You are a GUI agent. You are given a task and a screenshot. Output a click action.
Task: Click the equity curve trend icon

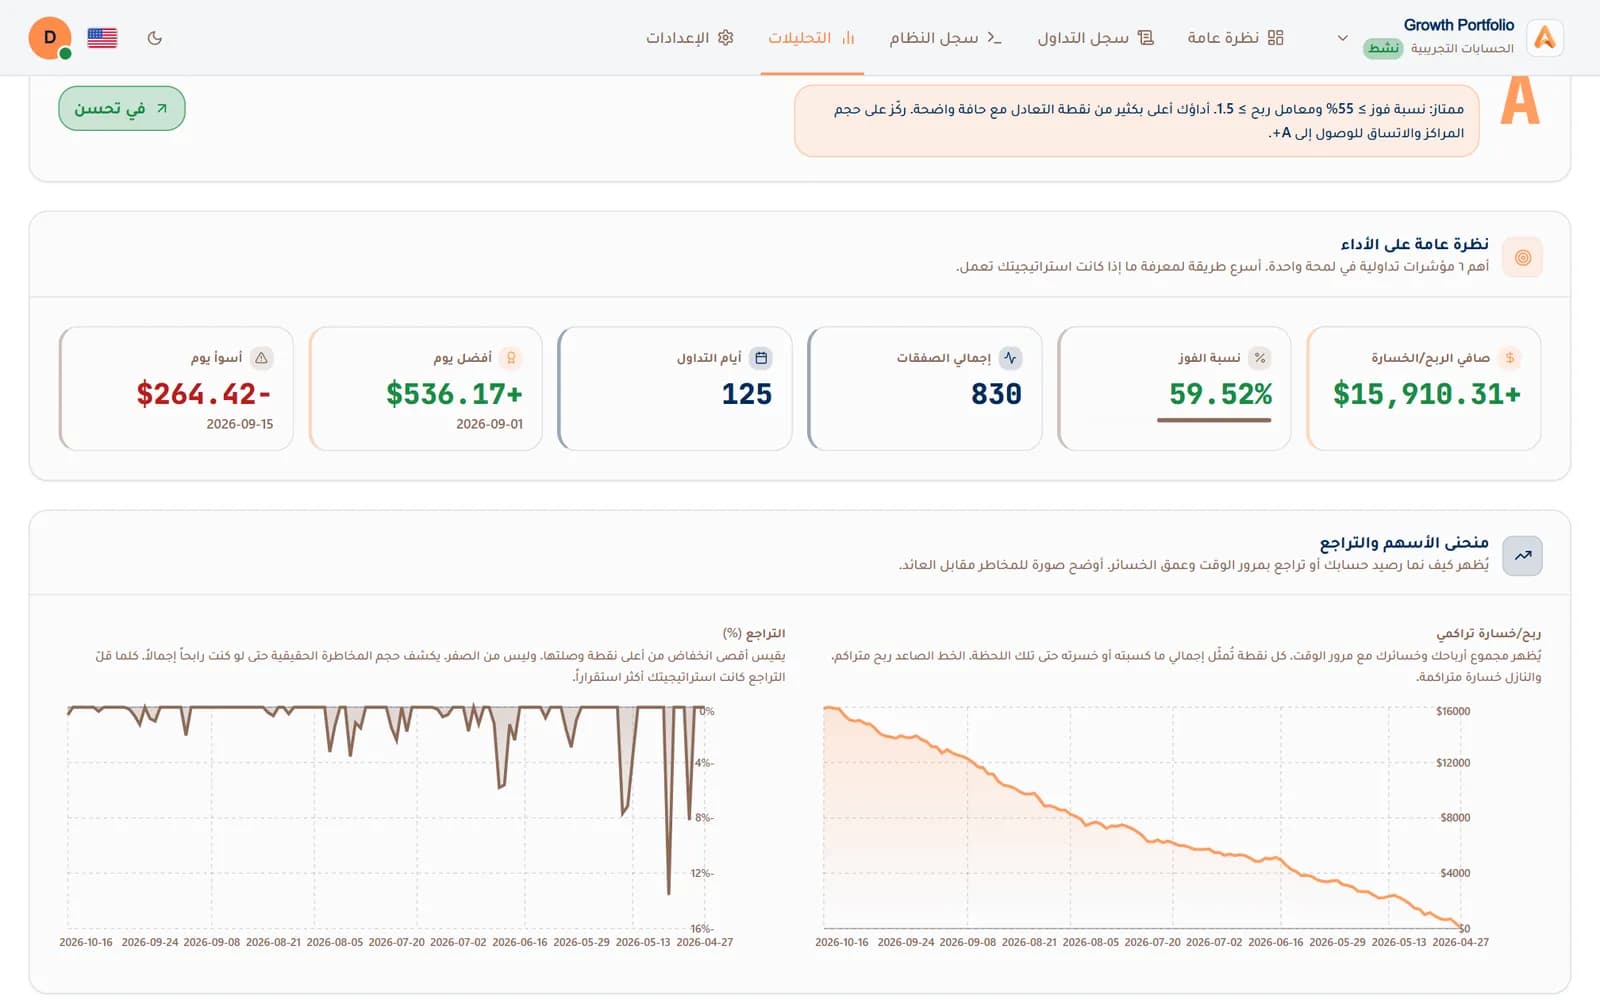(x=1523, y=556)
